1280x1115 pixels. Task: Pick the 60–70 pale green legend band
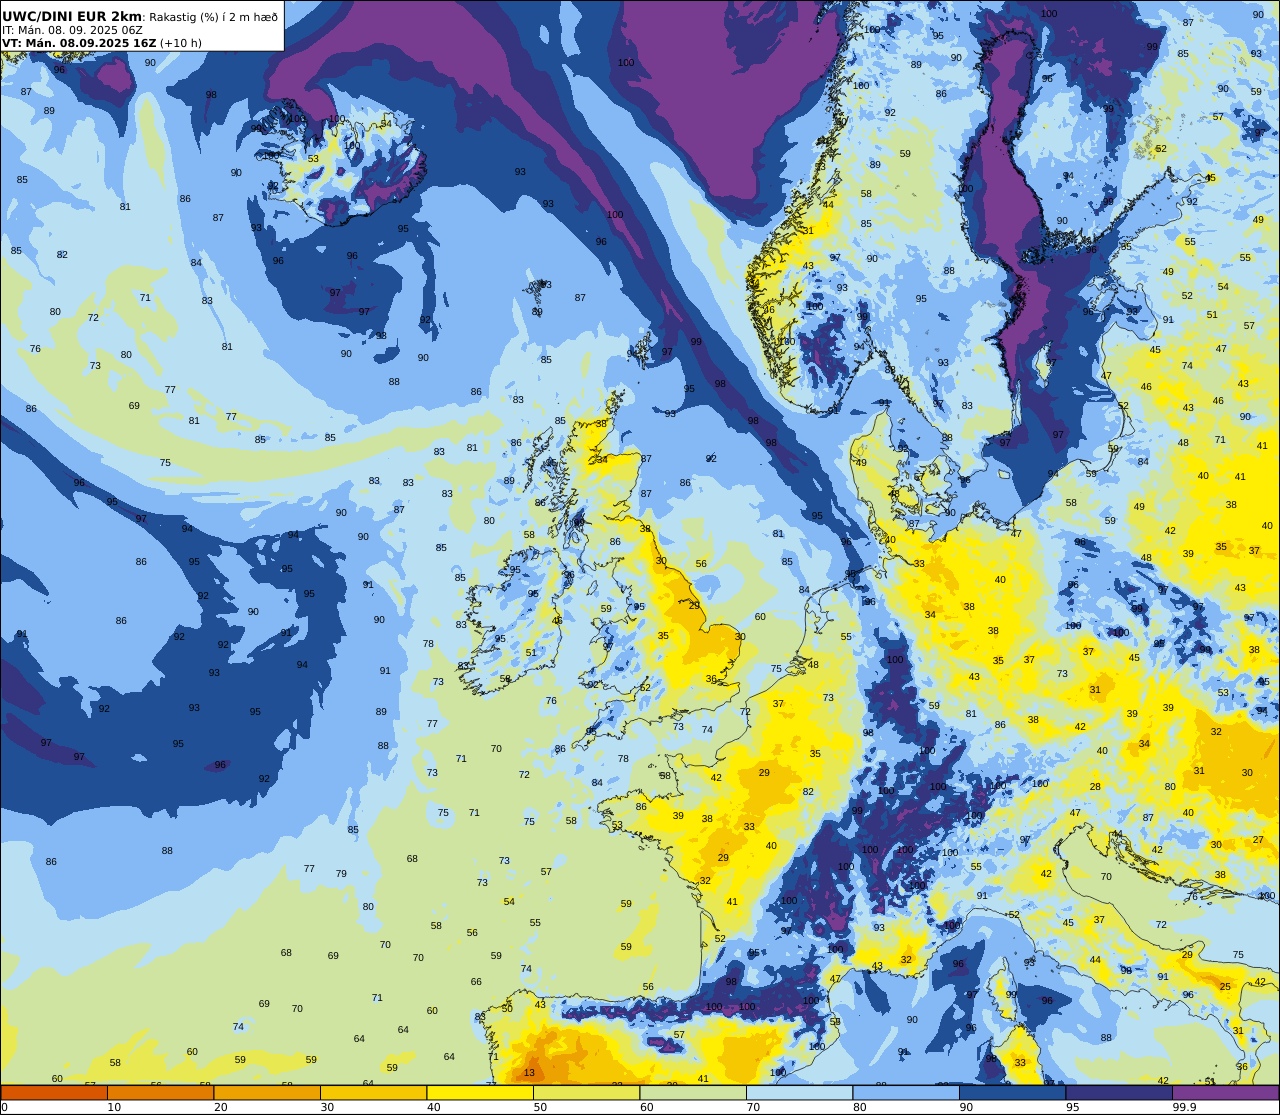pos(693,1093)
